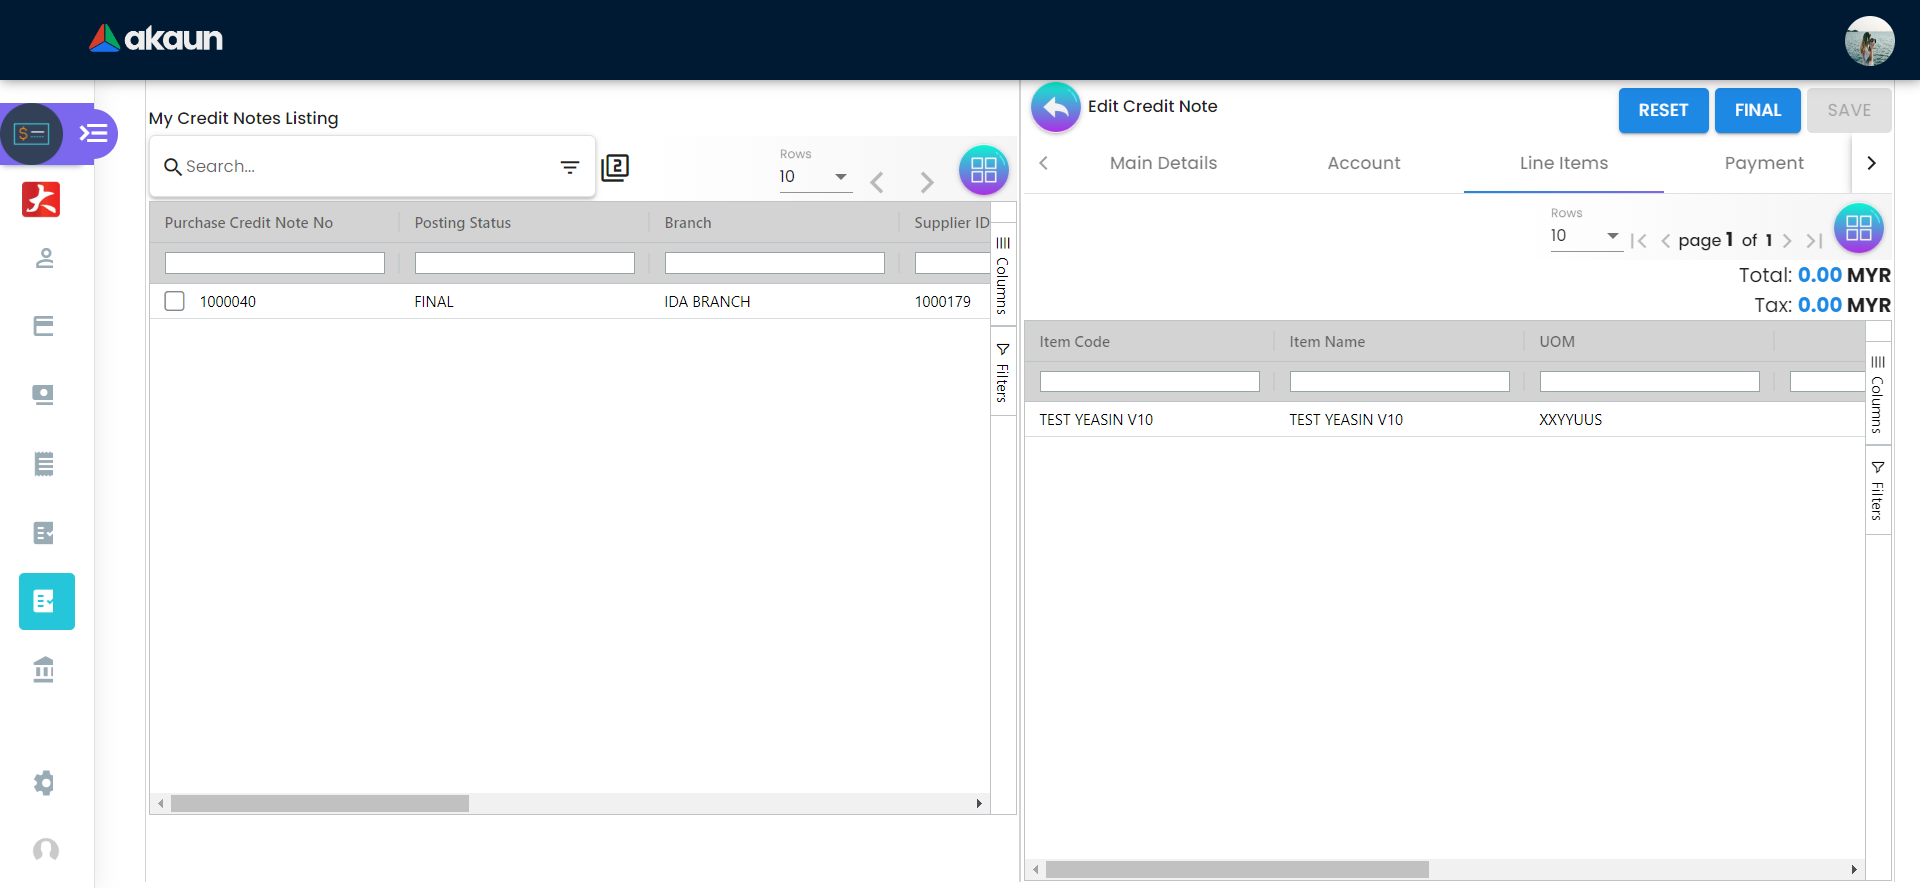Viewport: 1920px width, 888px height.
Task: Open the user profile avatar
Action: [1868, 41]
